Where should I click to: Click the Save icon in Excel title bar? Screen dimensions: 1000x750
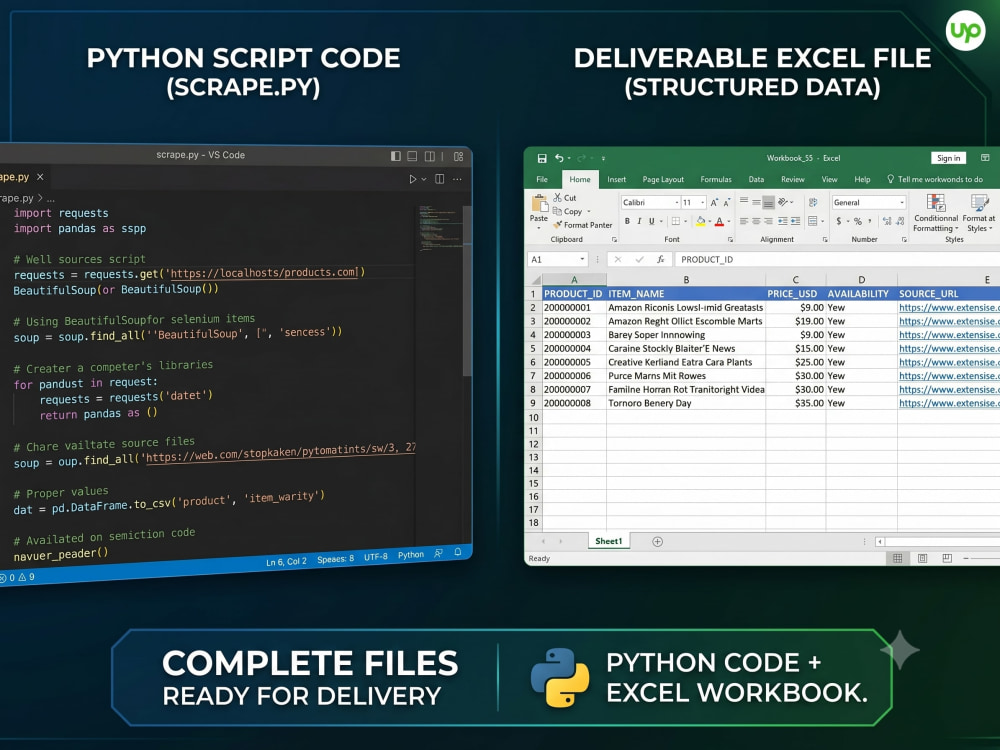541,158
